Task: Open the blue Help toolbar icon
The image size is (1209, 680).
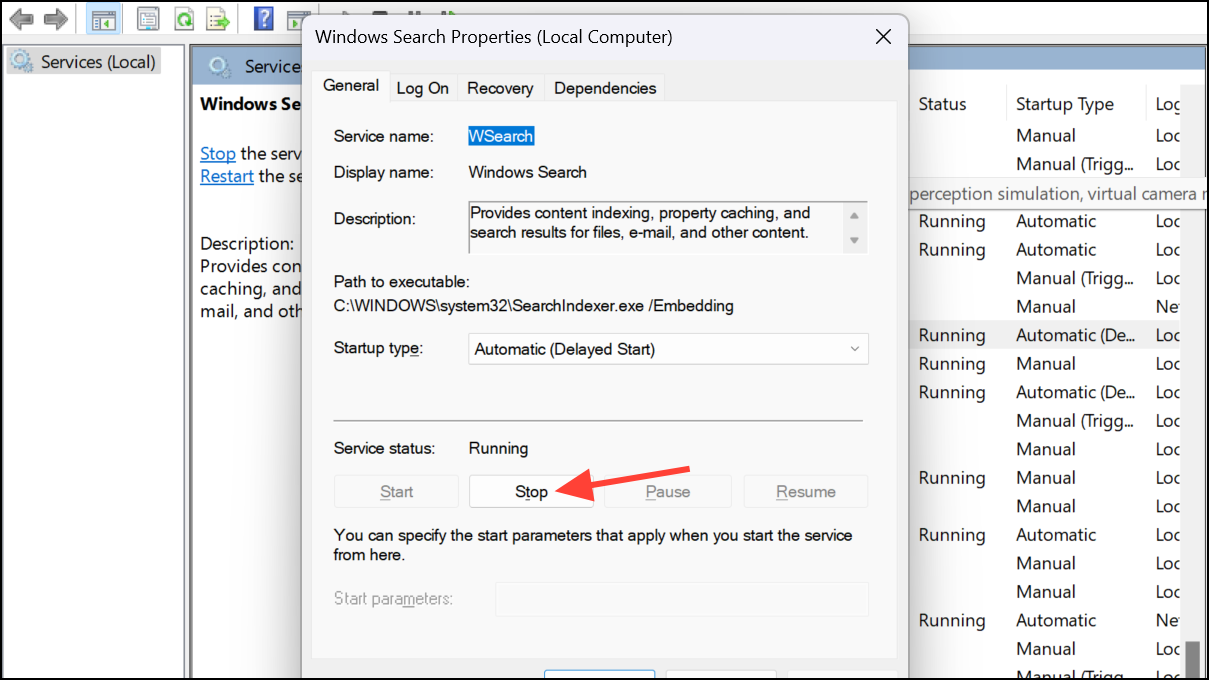Action: pyautogui.click(x=263, y=18)
